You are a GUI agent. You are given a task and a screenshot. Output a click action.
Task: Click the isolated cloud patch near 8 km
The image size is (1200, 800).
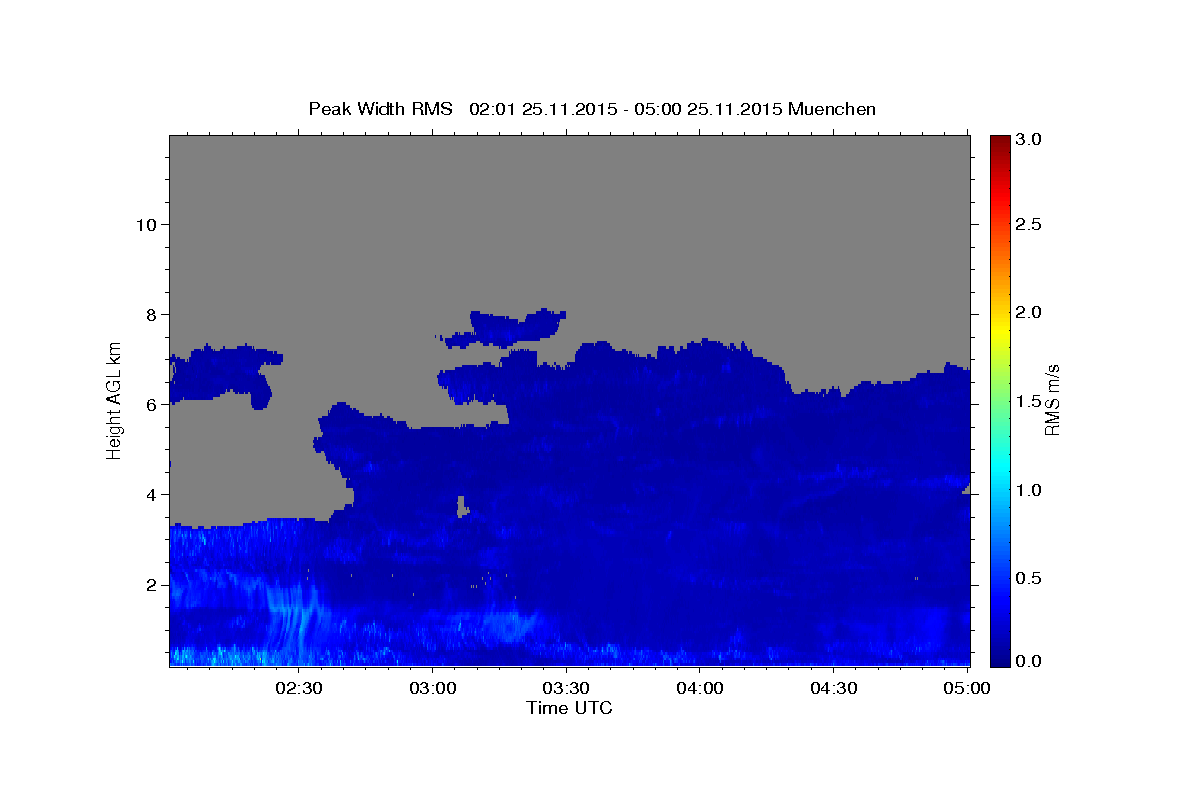[x=505, y=327]
